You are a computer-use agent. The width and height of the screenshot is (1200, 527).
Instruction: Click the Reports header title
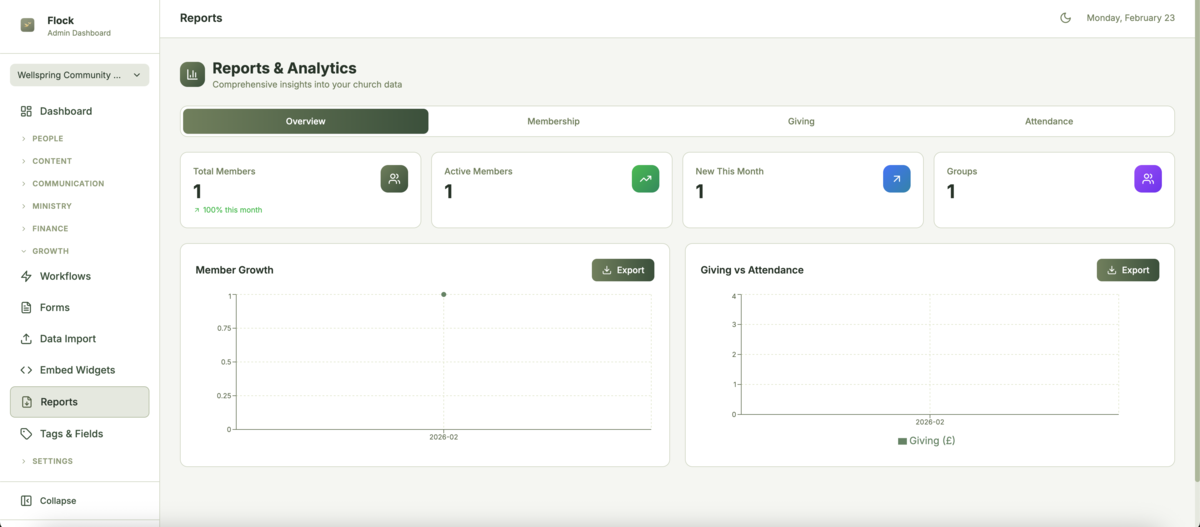[201, 18]
